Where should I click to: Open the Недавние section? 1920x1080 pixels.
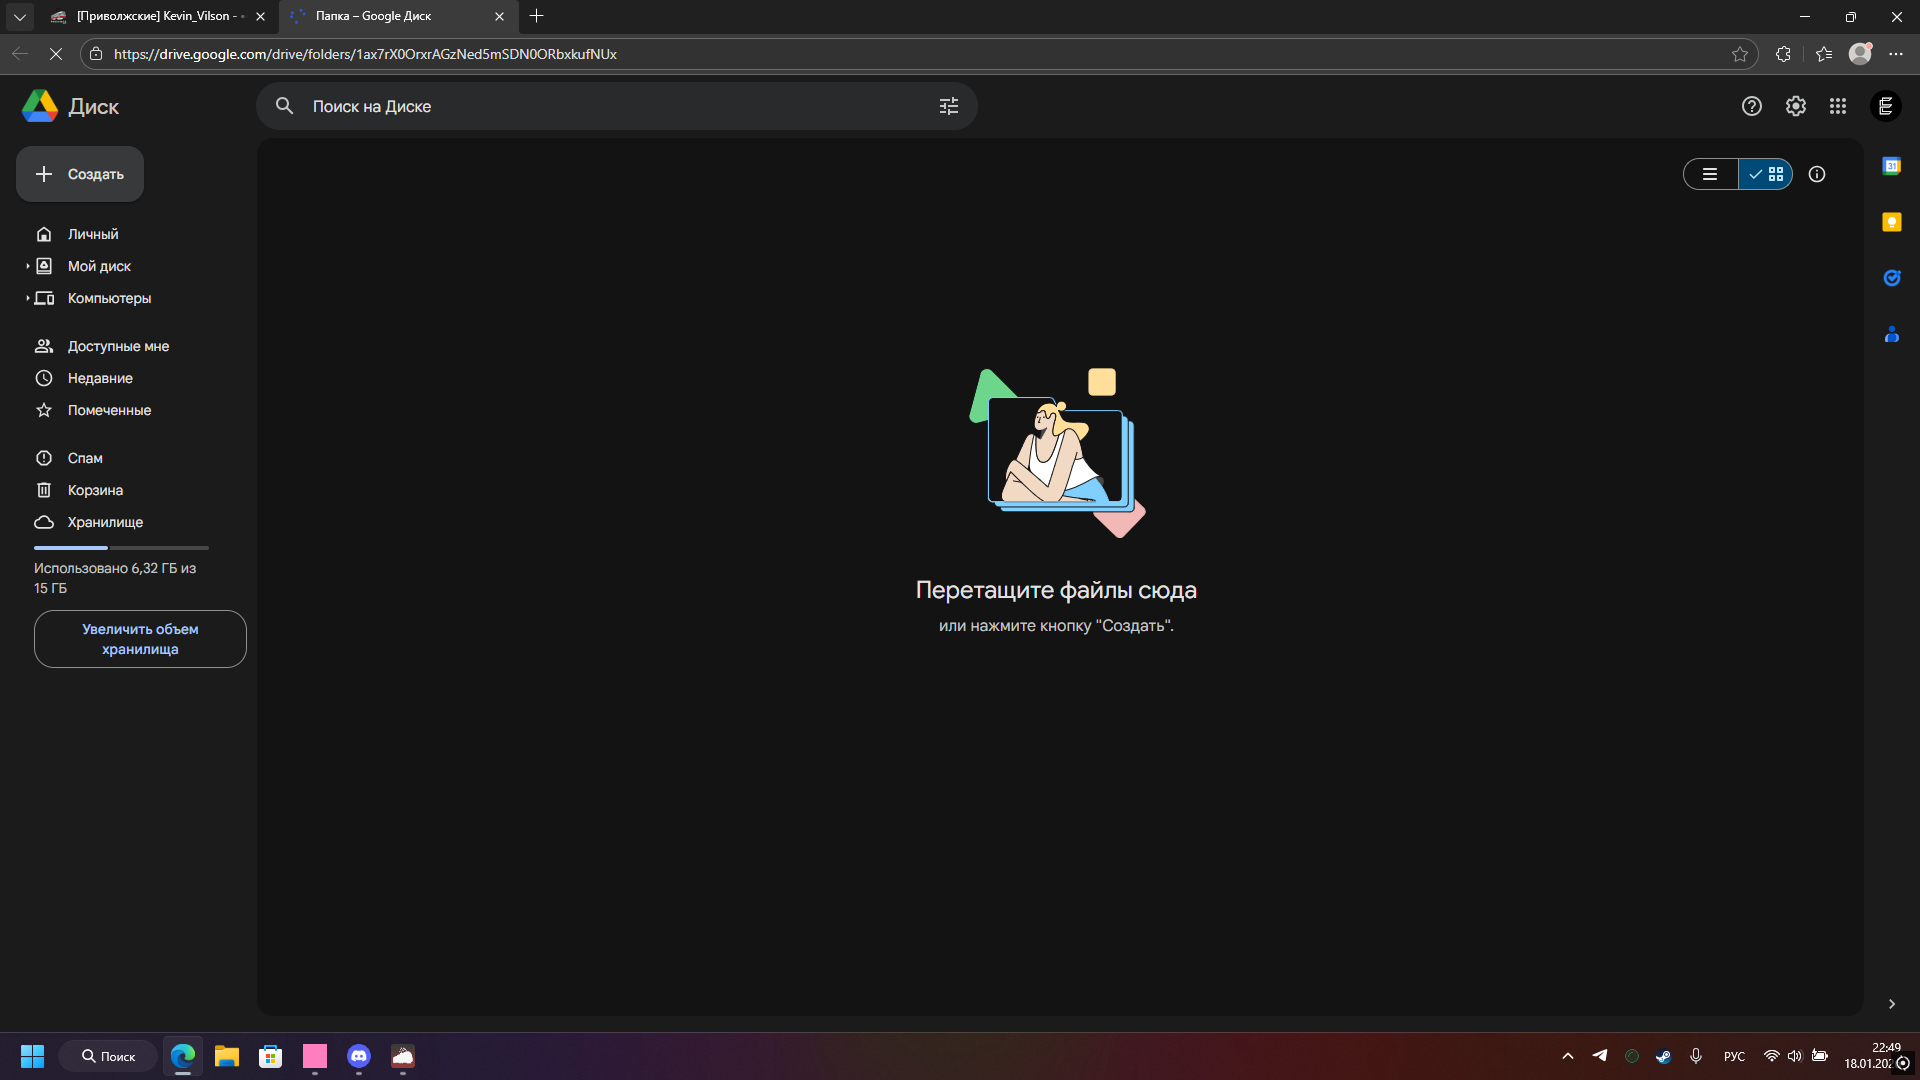tap(100, 378)
